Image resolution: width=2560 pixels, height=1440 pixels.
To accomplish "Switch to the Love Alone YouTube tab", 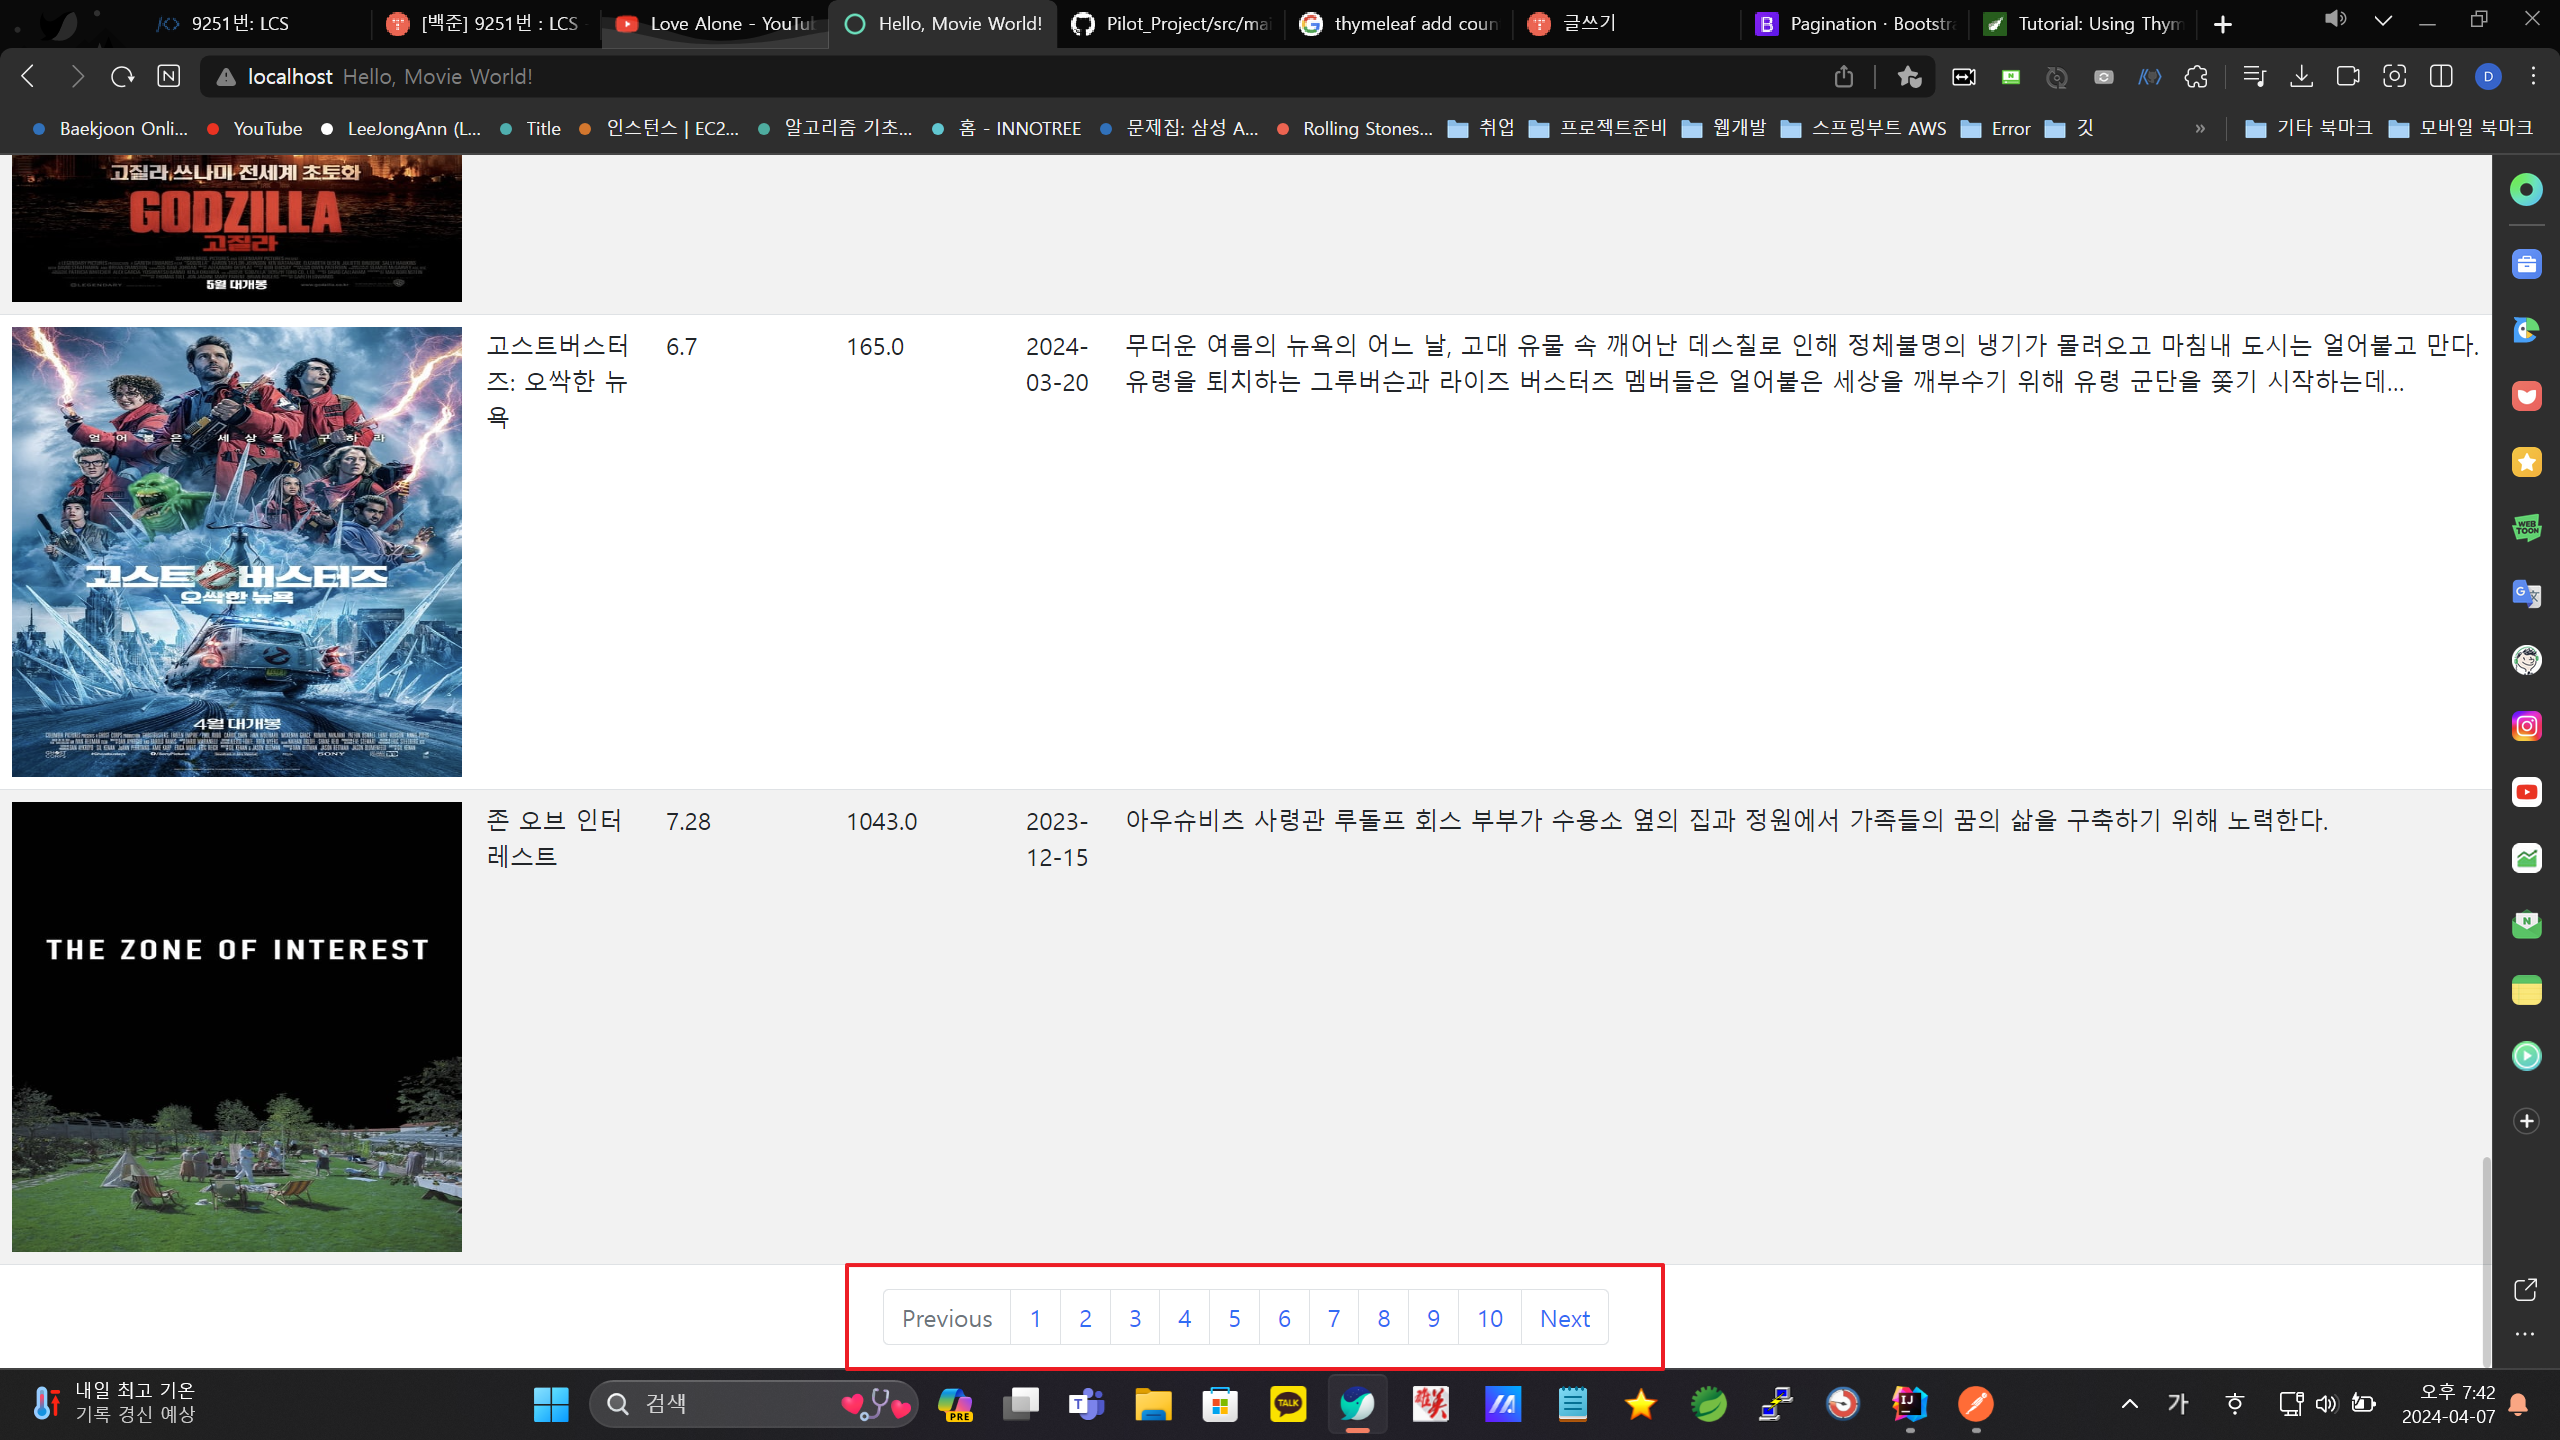I will 715,24.
